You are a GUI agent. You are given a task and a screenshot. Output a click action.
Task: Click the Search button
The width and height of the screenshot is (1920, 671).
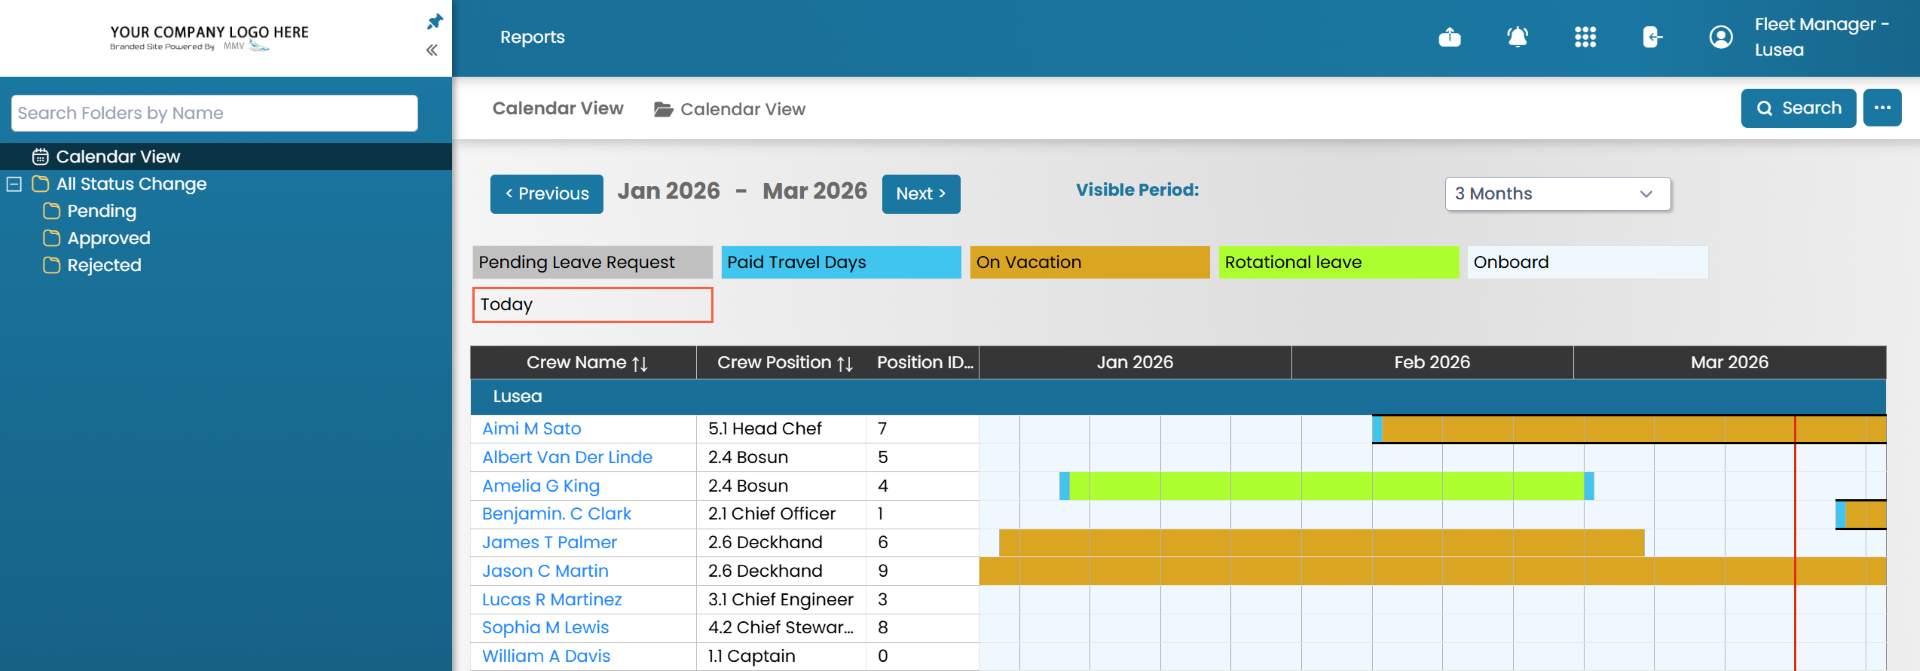(1798, 108)
